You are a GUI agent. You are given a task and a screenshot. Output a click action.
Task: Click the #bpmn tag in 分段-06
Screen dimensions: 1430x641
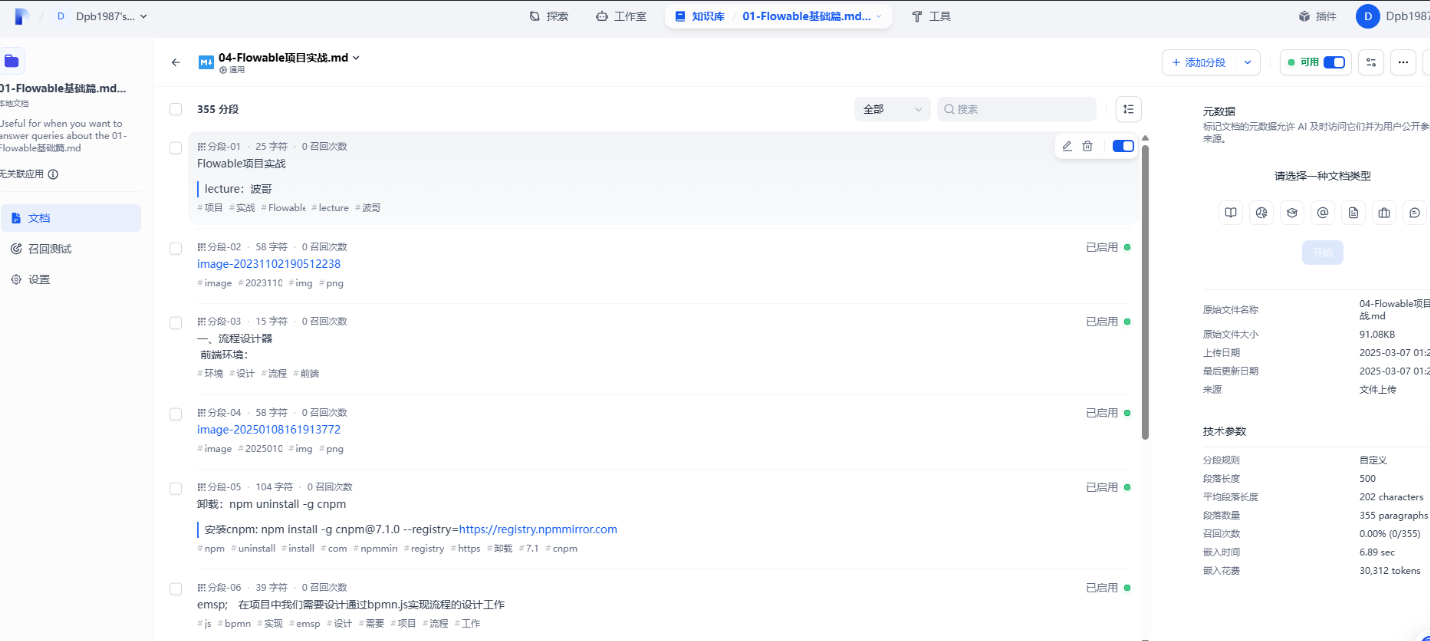234,623
